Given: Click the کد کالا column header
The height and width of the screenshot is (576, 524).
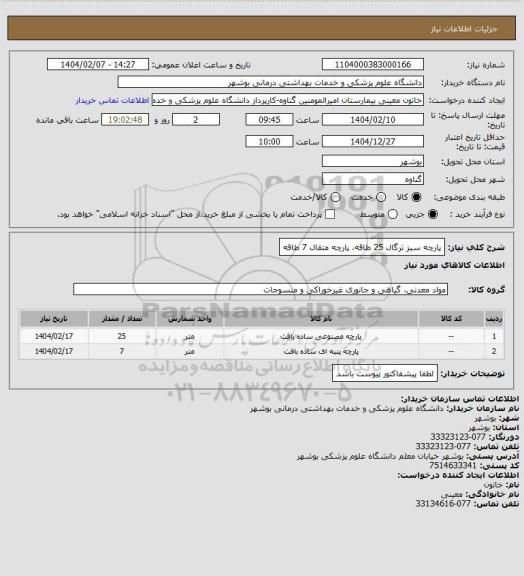Looking at the screenshot, I should click(451, 318).
